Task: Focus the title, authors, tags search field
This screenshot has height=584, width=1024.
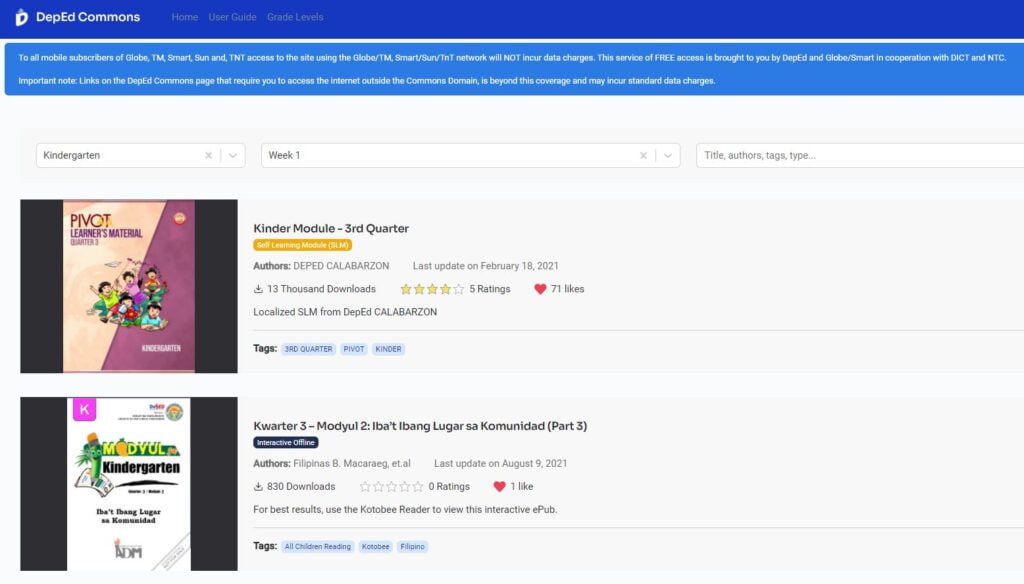Action: (859, 155)
